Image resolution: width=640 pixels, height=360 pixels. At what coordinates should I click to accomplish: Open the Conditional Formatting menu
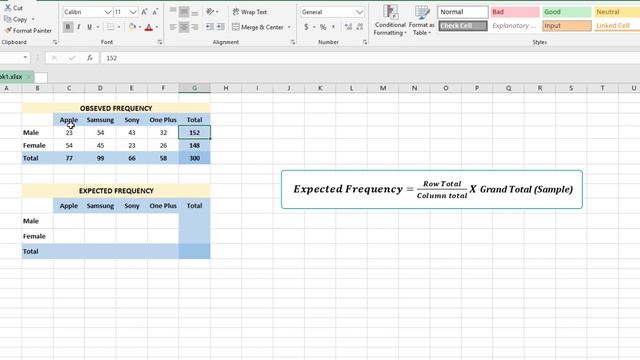(x=390, y=20)
